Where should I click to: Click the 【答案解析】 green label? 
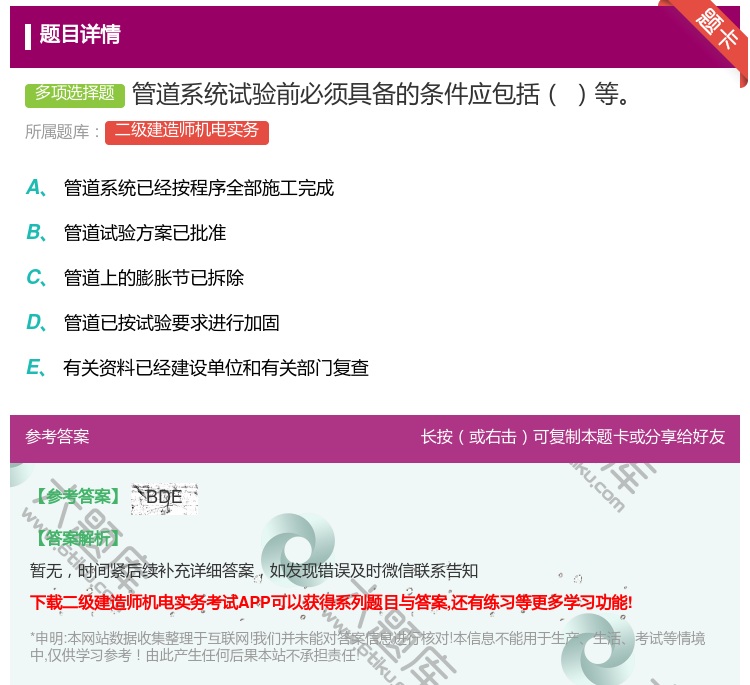click(78, 538)
